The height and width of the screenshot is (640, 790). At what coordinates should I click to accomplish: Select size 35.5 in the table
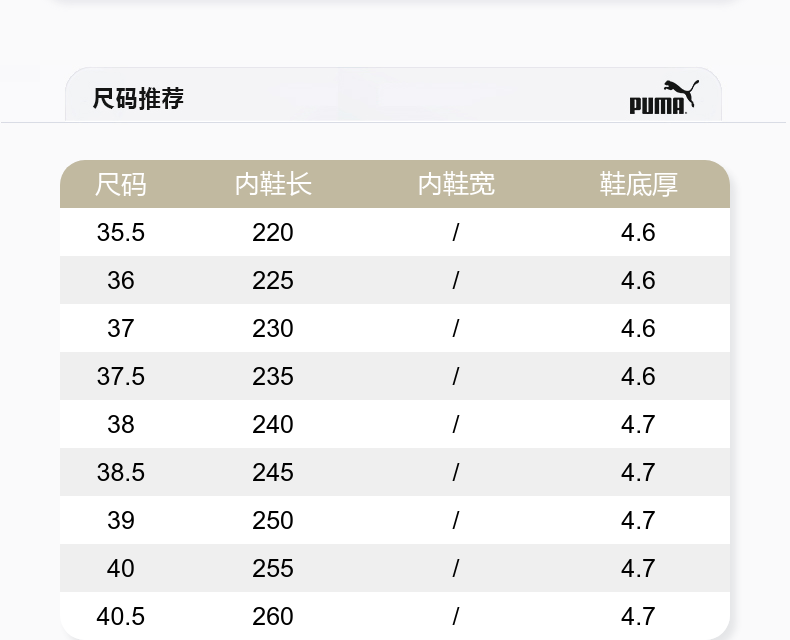[x=121, y=233]
